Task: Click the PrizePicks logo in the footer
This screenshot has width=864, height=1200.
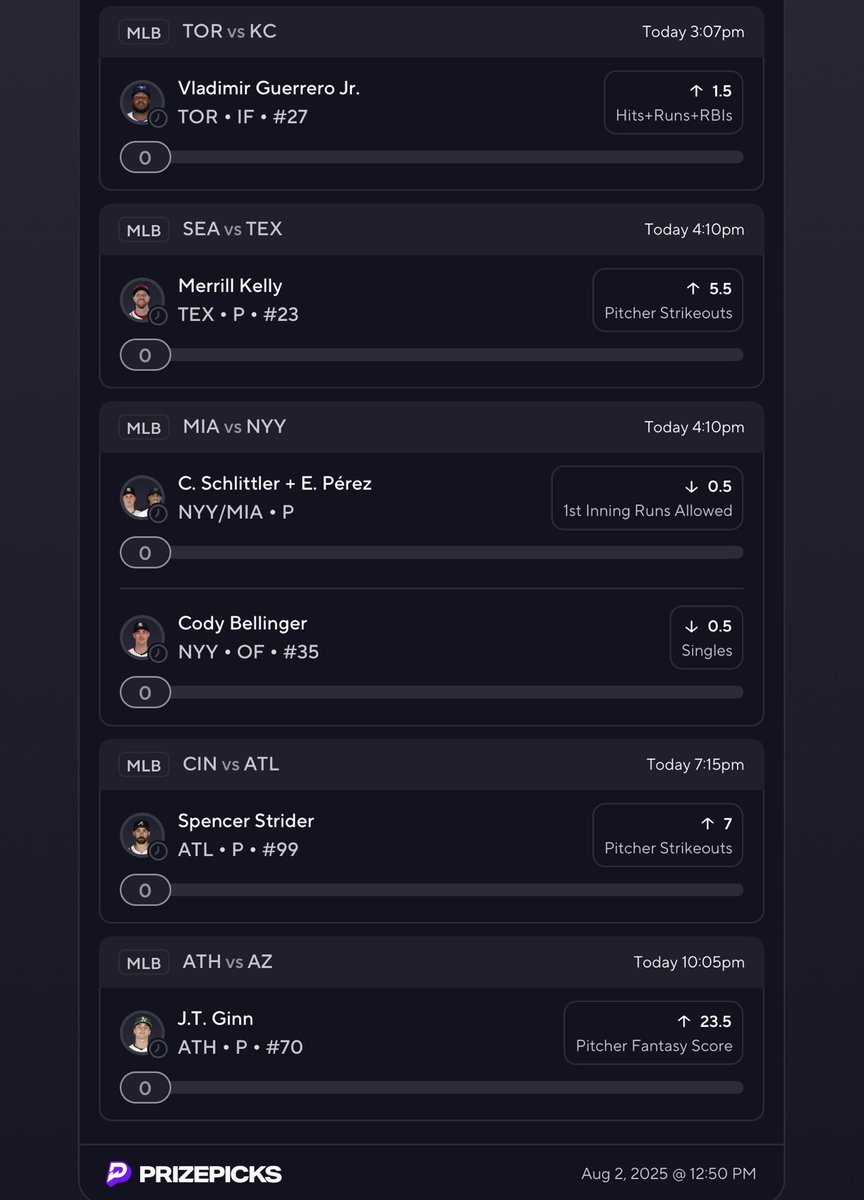Action: click(x=194, y=1174)
